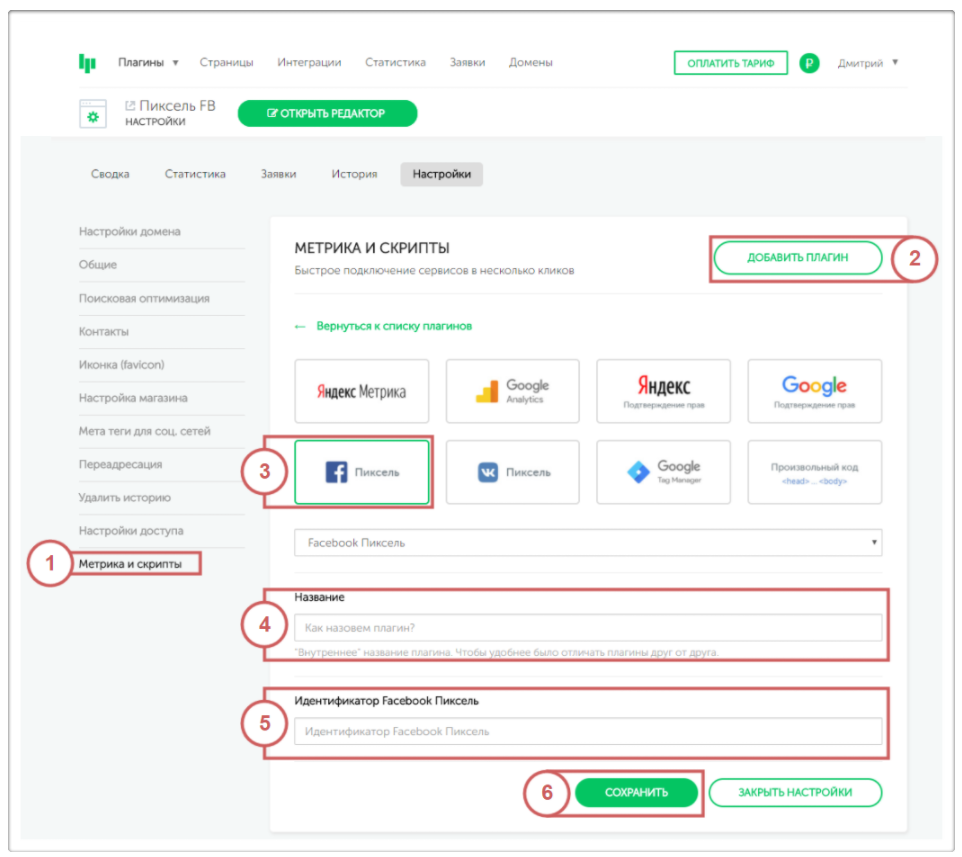Image resolution: width=962 pixels, height=857 pixels.
Task: Select the Facebook Пиксель plugin tile
Action: (x=362, y=472)
